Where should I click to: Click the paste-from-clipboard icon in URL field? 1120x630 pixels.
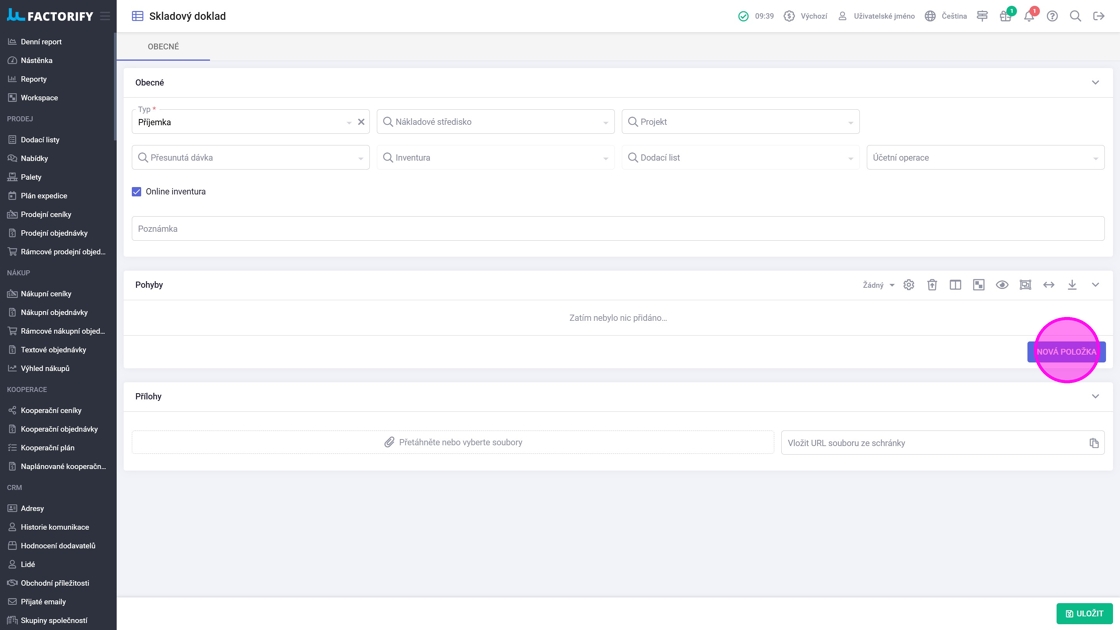point(1094,443)
